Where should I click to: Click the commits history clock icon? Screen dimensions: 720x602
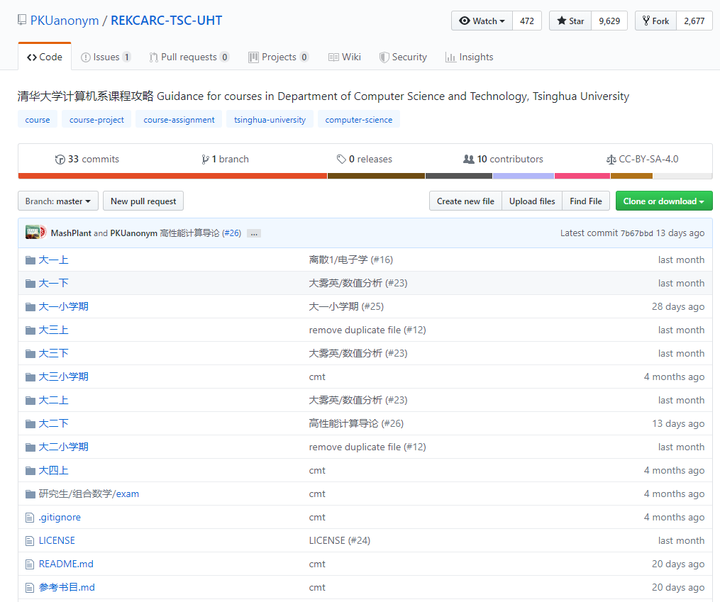pyautogui.click(x=60, y=159)
